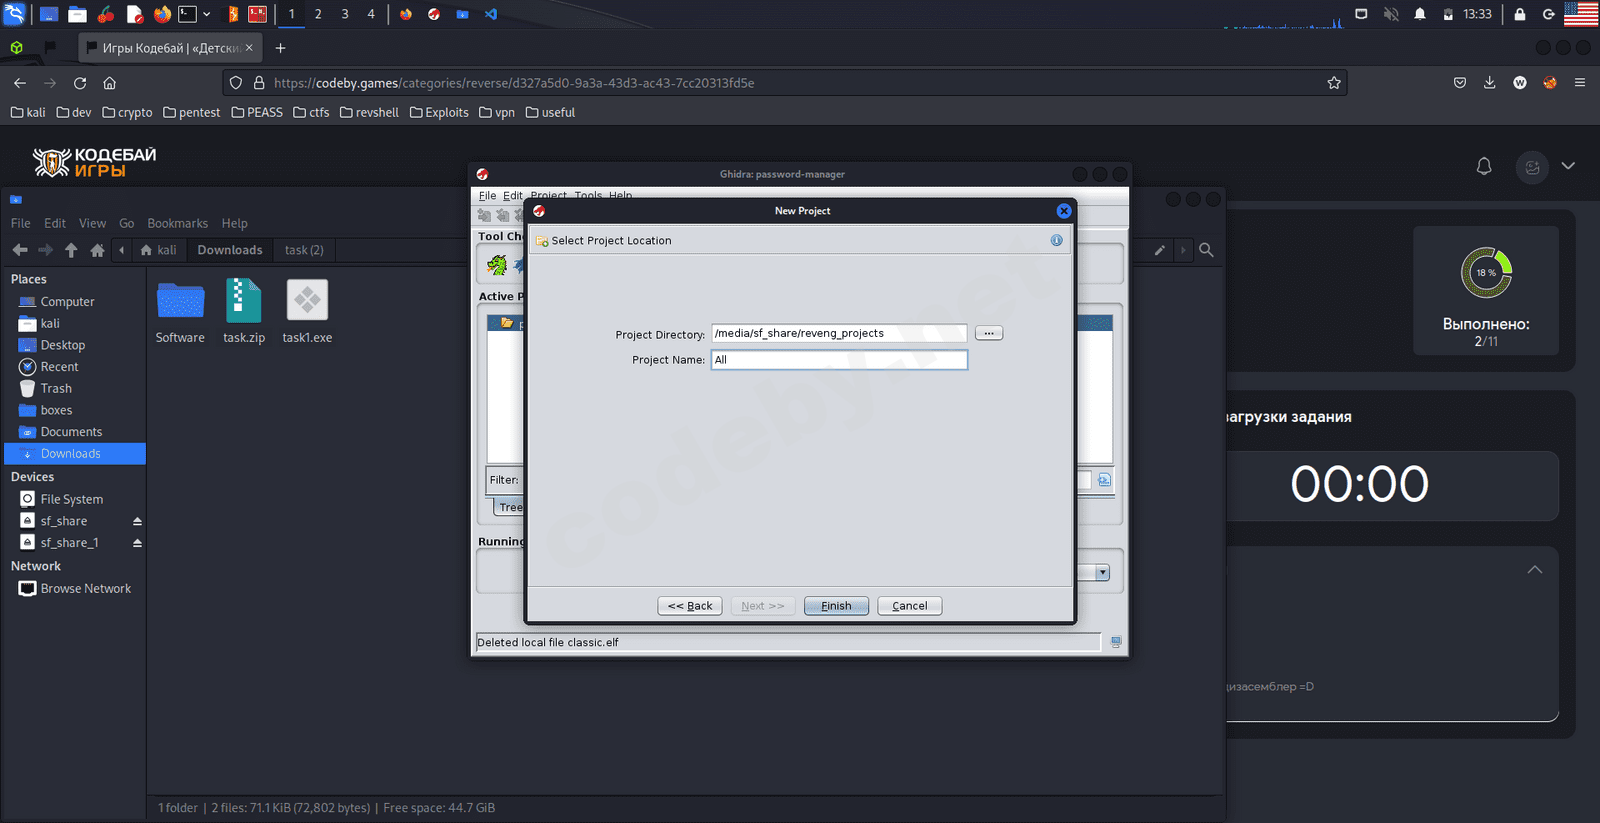The width and height of the screenshot is (1600, 823).
Task: Click the file manager search magnifier icon
Action: click(1206, 250)
